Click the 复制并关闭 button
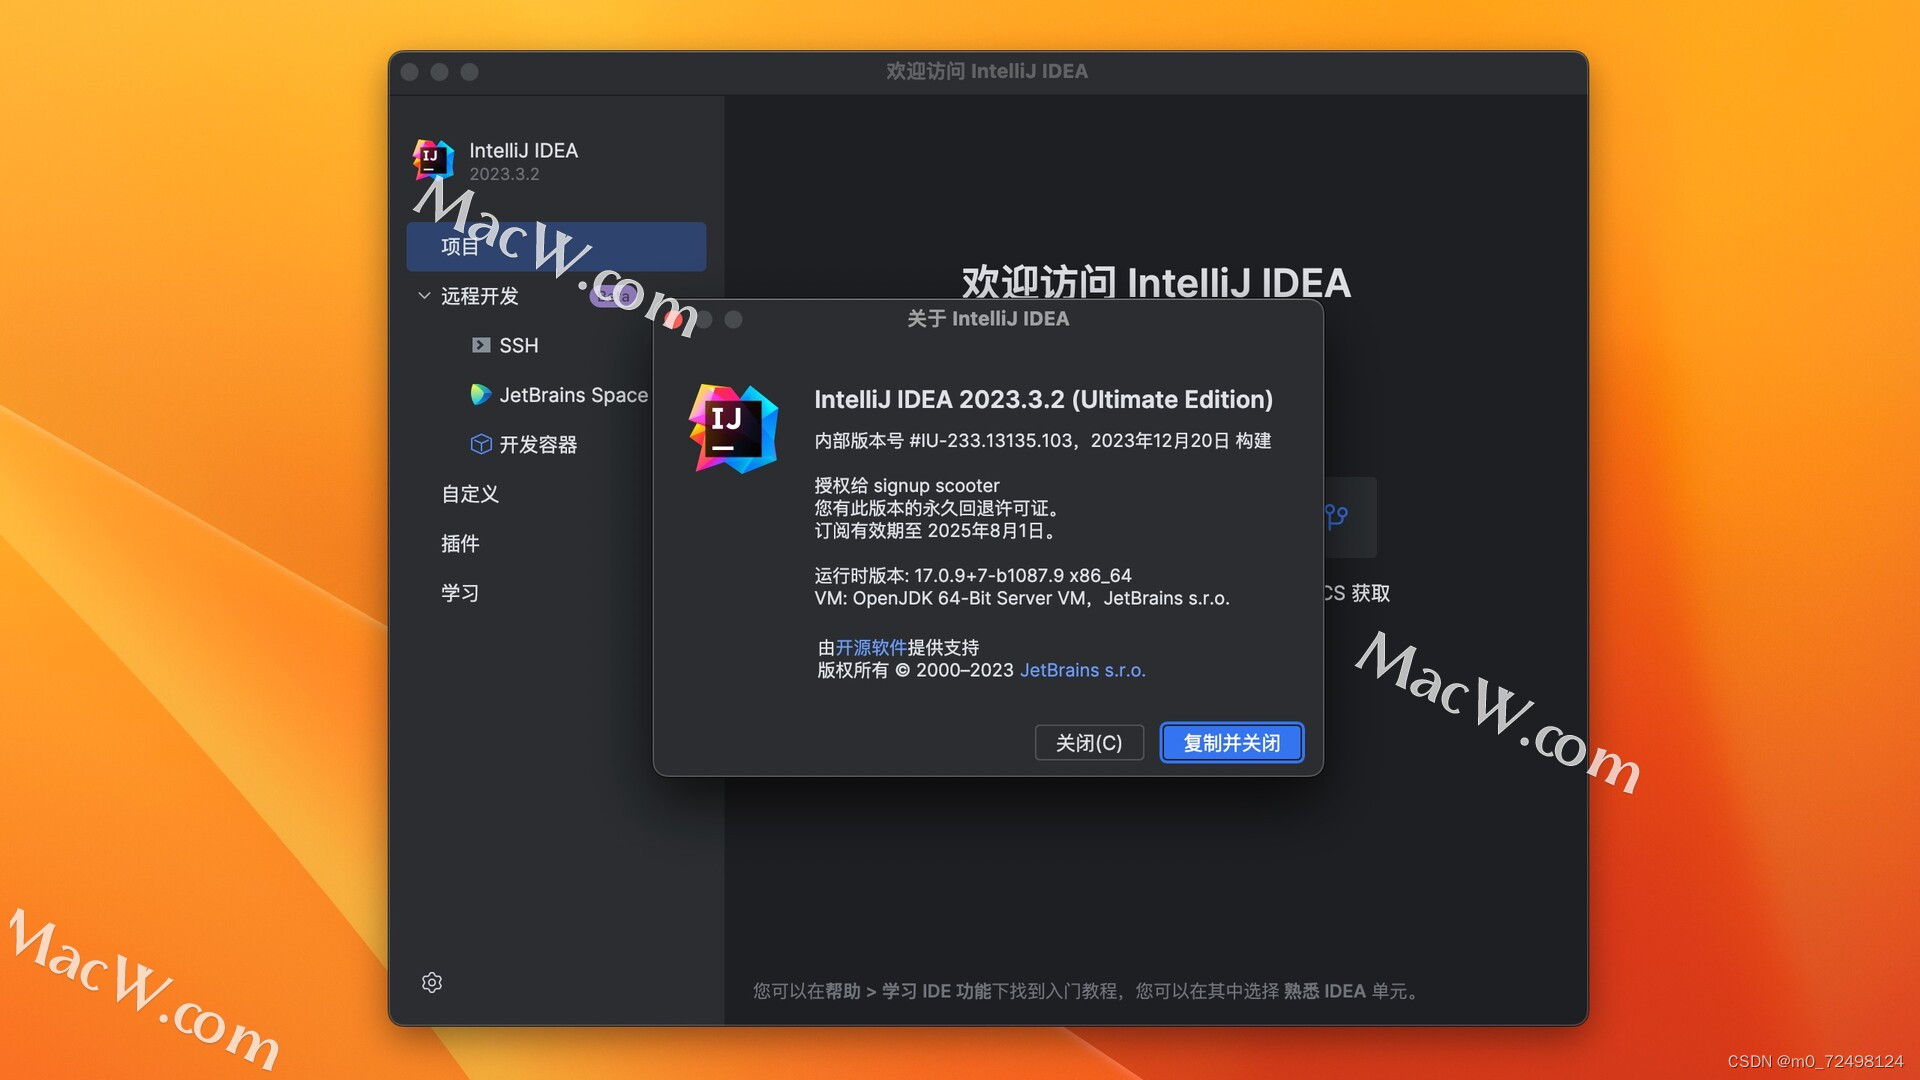1920x1080 pixels. [x=1232, y=743]
